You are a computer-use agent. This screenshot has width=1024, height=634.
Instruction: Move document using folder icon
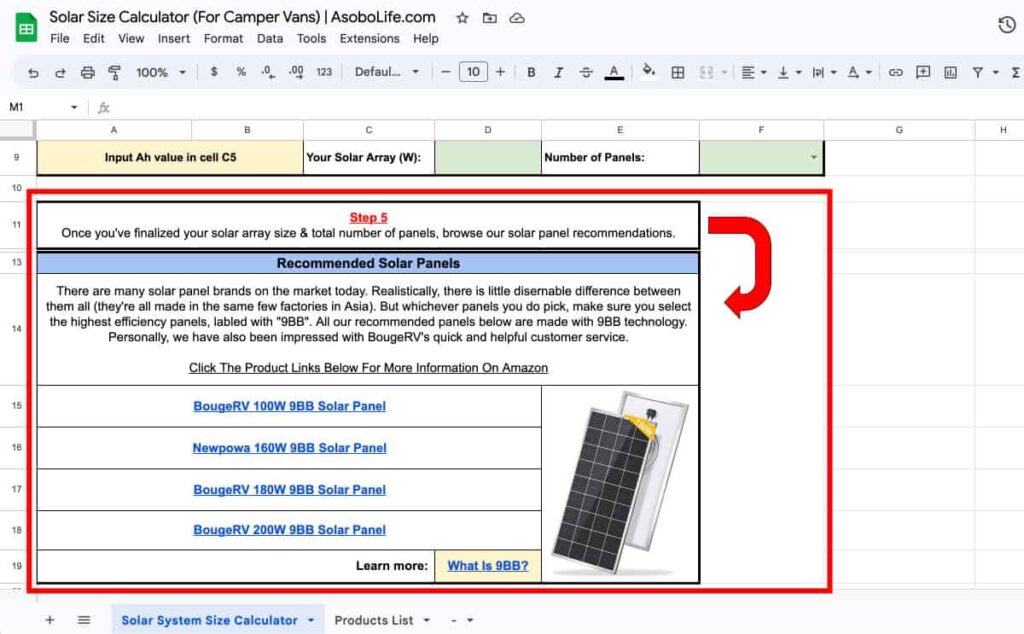(490, 18)
